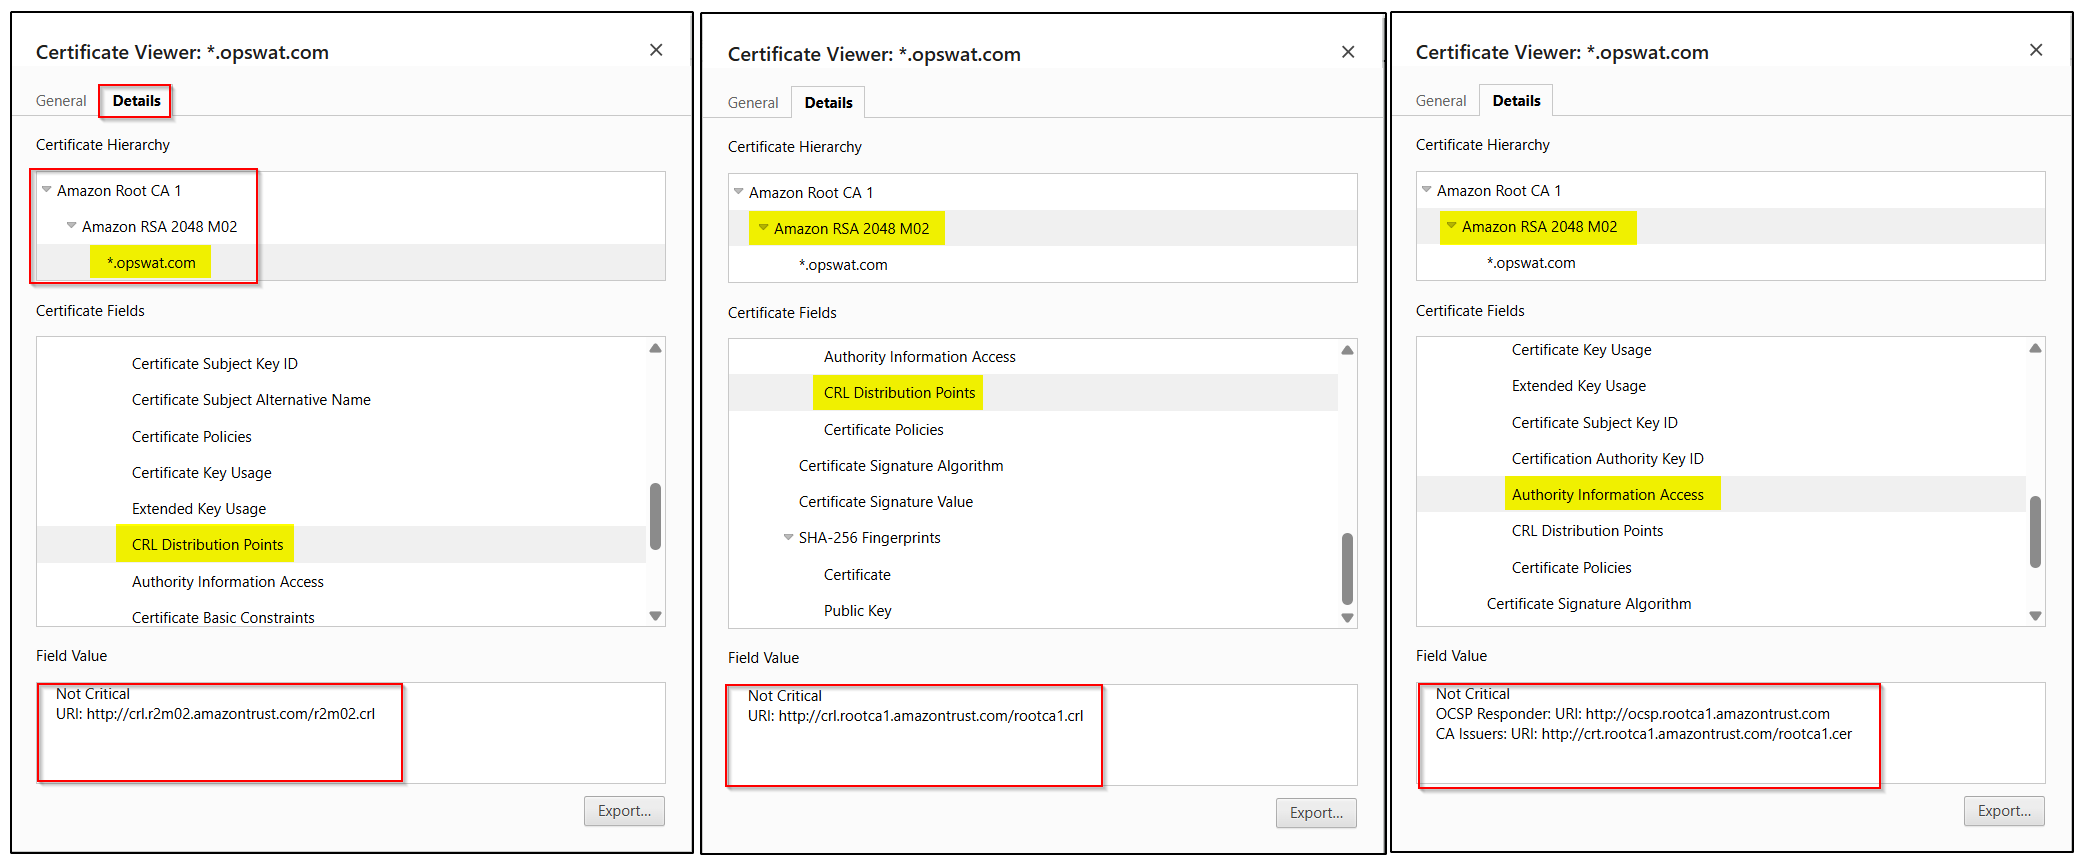2087x864 pixels.
Task: Select Certificate Policies in middle viewer
Action: (x=884, y=430)
